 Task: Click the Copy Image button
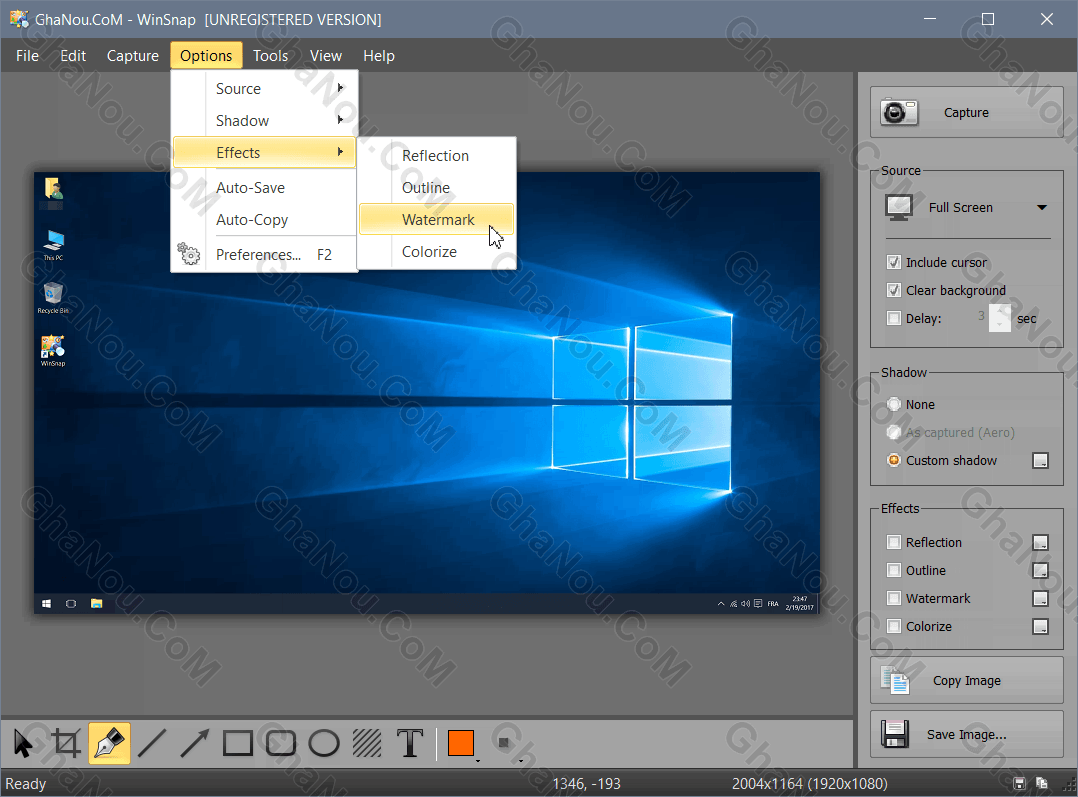(967, 681)
